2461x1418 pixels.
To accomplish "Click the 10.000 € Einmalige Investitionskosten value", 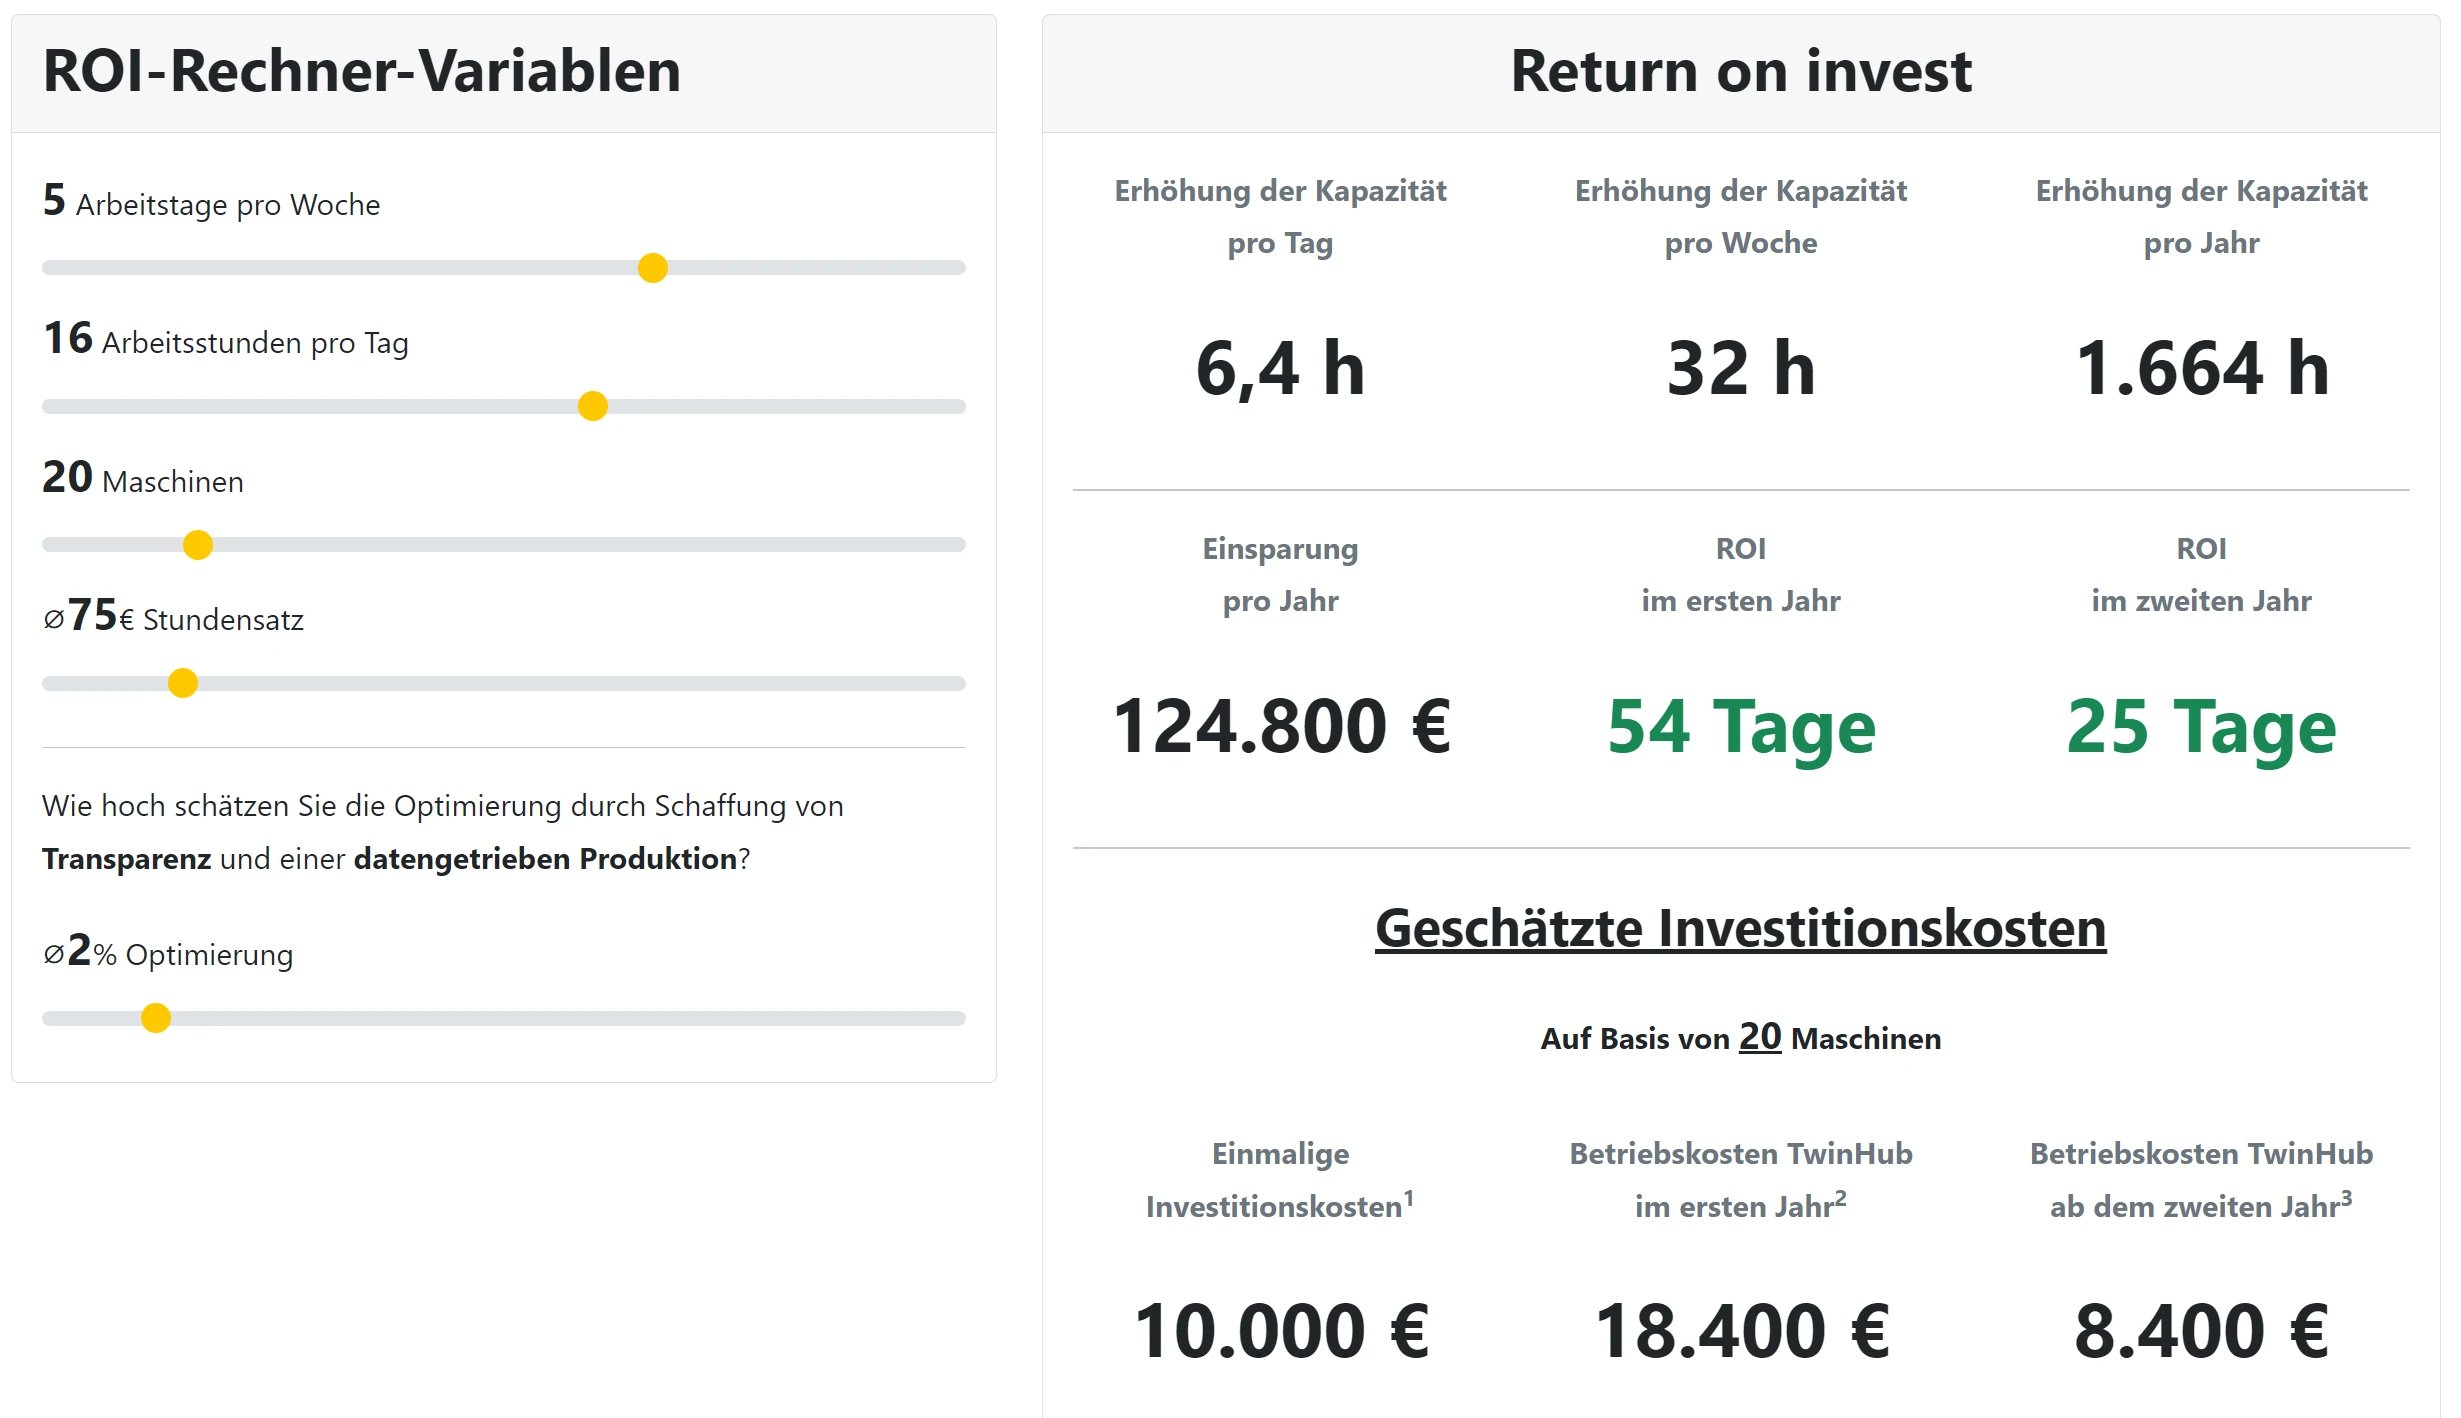I will click(x=1281, y=1331).
